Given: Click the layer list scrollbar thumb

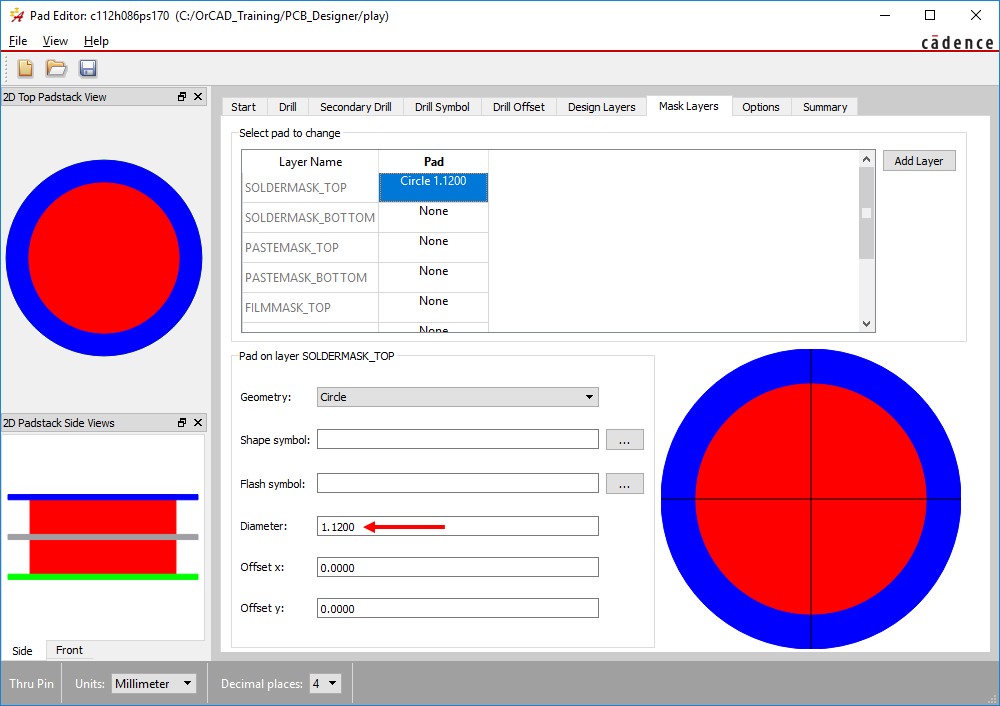Looking at the screenshot, I should 866,212.
